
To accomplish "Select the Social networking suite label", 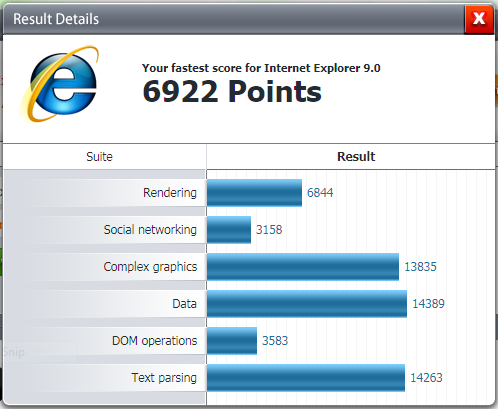I will (x=150, y=230).
